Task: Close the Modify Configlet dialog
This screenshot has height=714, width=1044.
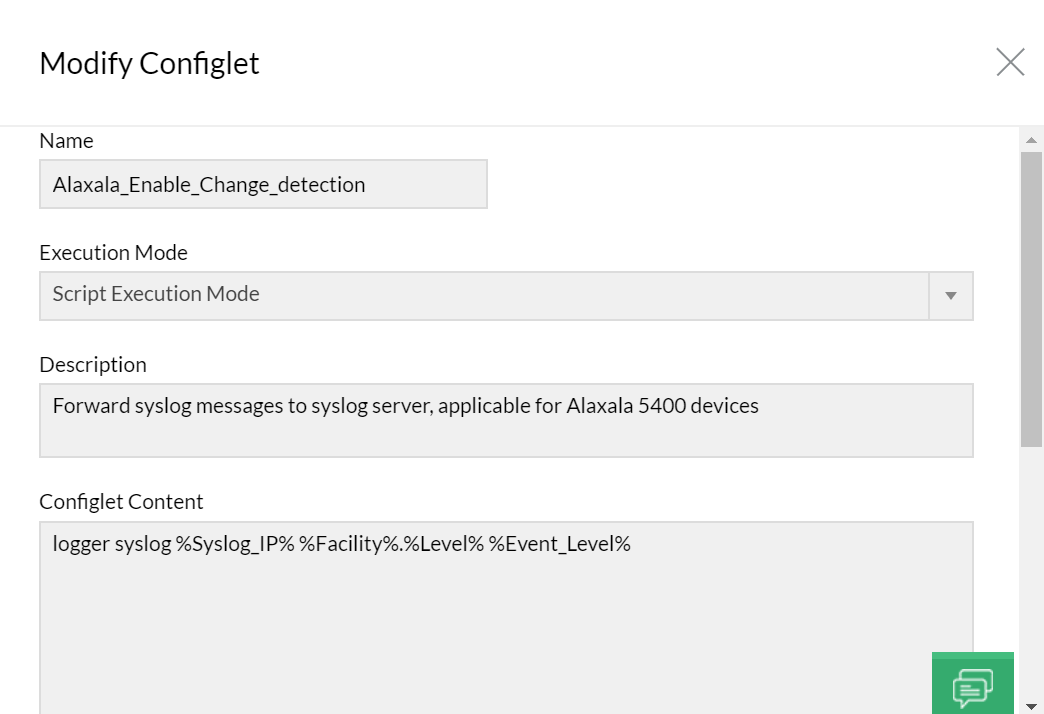Action: point(1010,62)
